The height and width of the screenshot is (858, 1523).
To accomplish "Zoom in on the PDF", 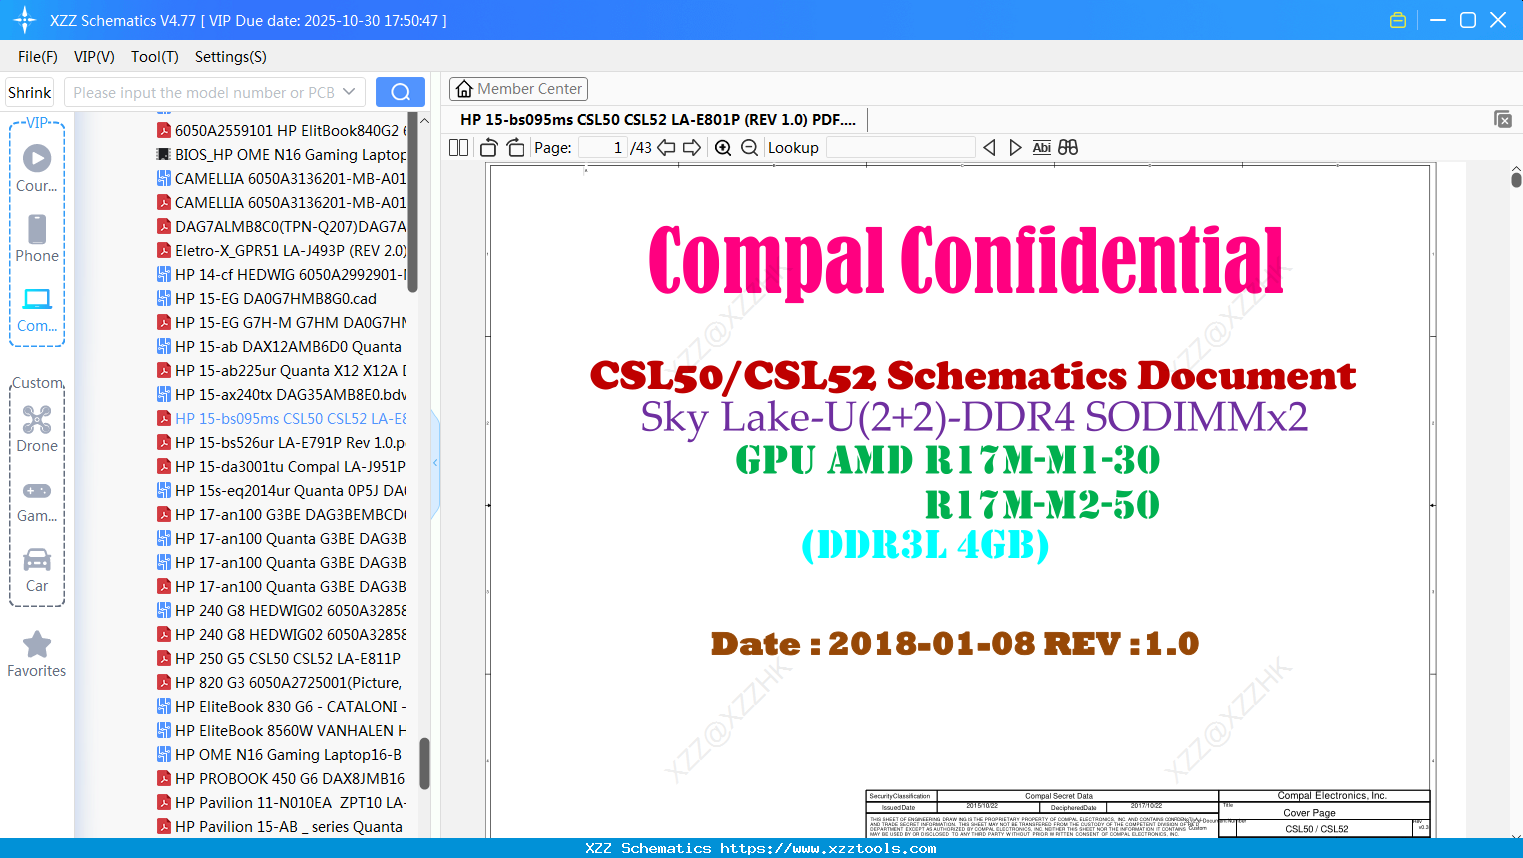I will [x=723, y=147].
